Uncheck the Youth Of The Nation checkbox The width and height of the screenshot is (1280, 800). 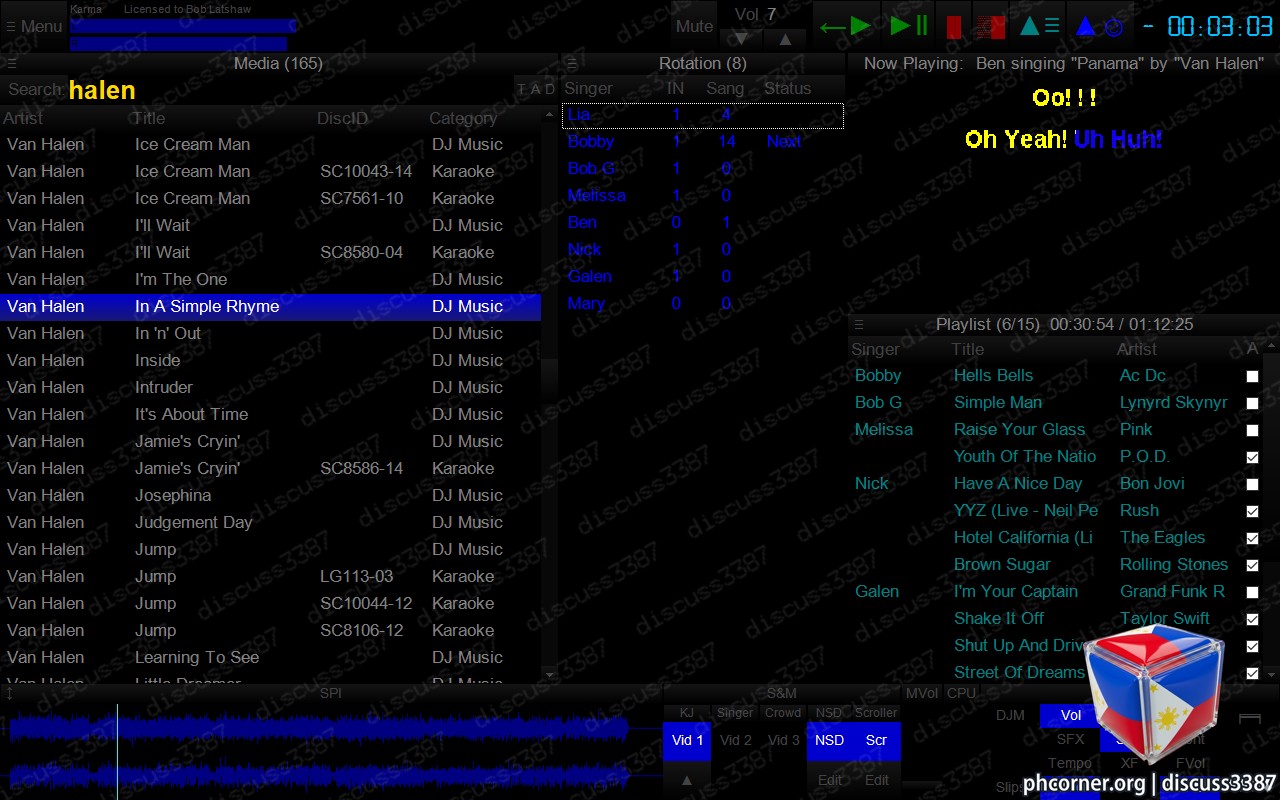[1252, 457]
